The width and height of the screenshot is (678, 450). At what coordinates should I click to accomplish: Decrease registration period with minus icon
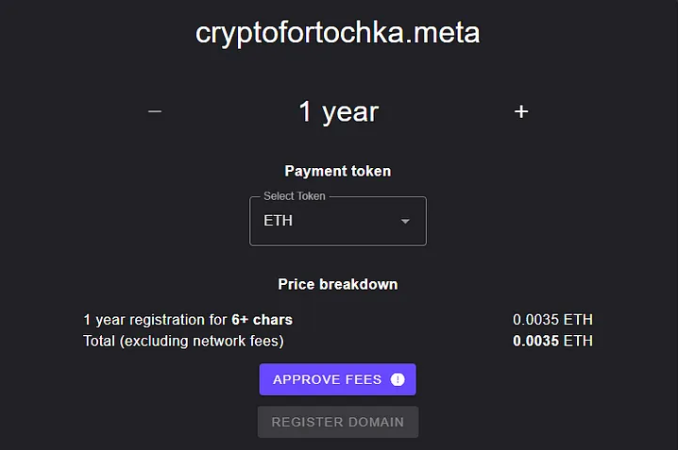click(x=154, y=112)
